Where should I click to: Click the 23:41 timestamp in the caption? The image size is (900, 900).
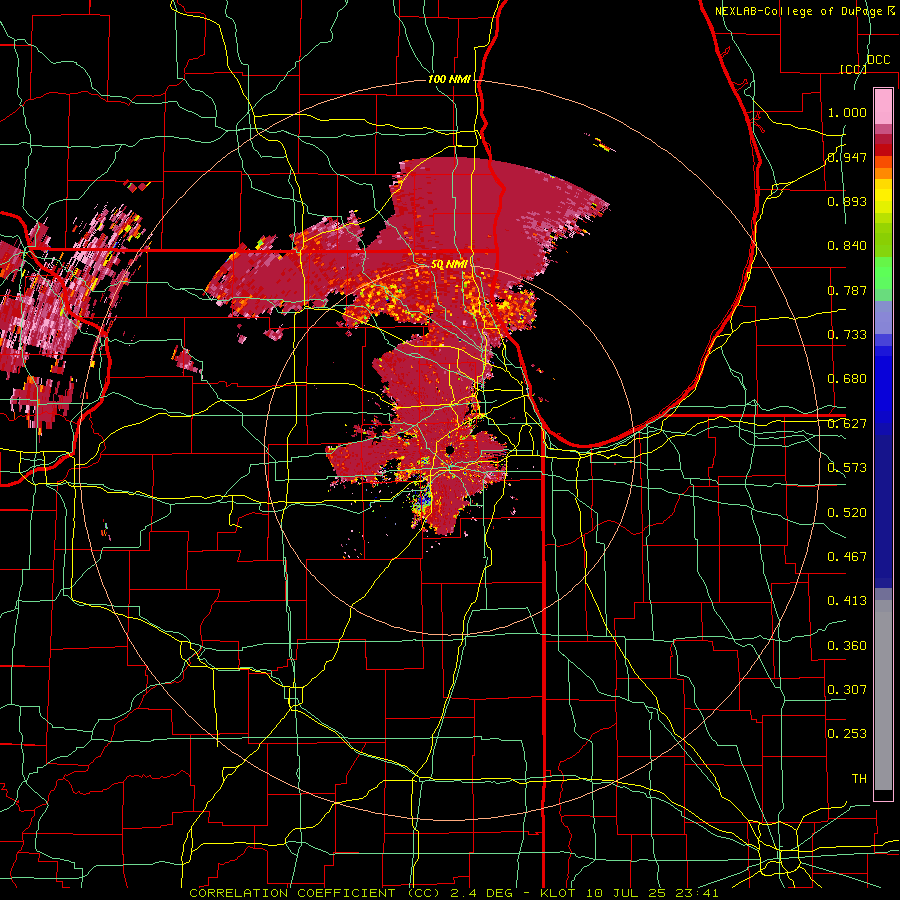pyautogui.click(x=697, y=893)
